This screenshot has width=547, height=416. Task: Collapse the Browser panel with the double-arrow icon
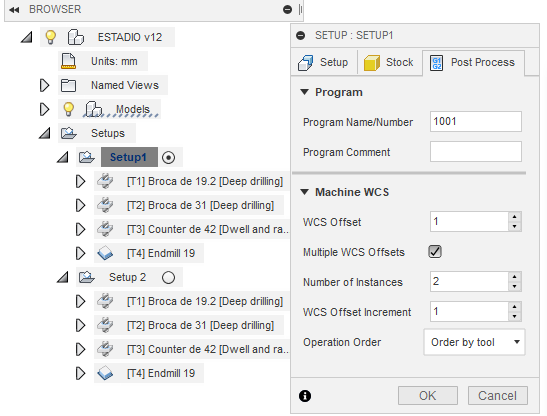(x=14, y=10)
